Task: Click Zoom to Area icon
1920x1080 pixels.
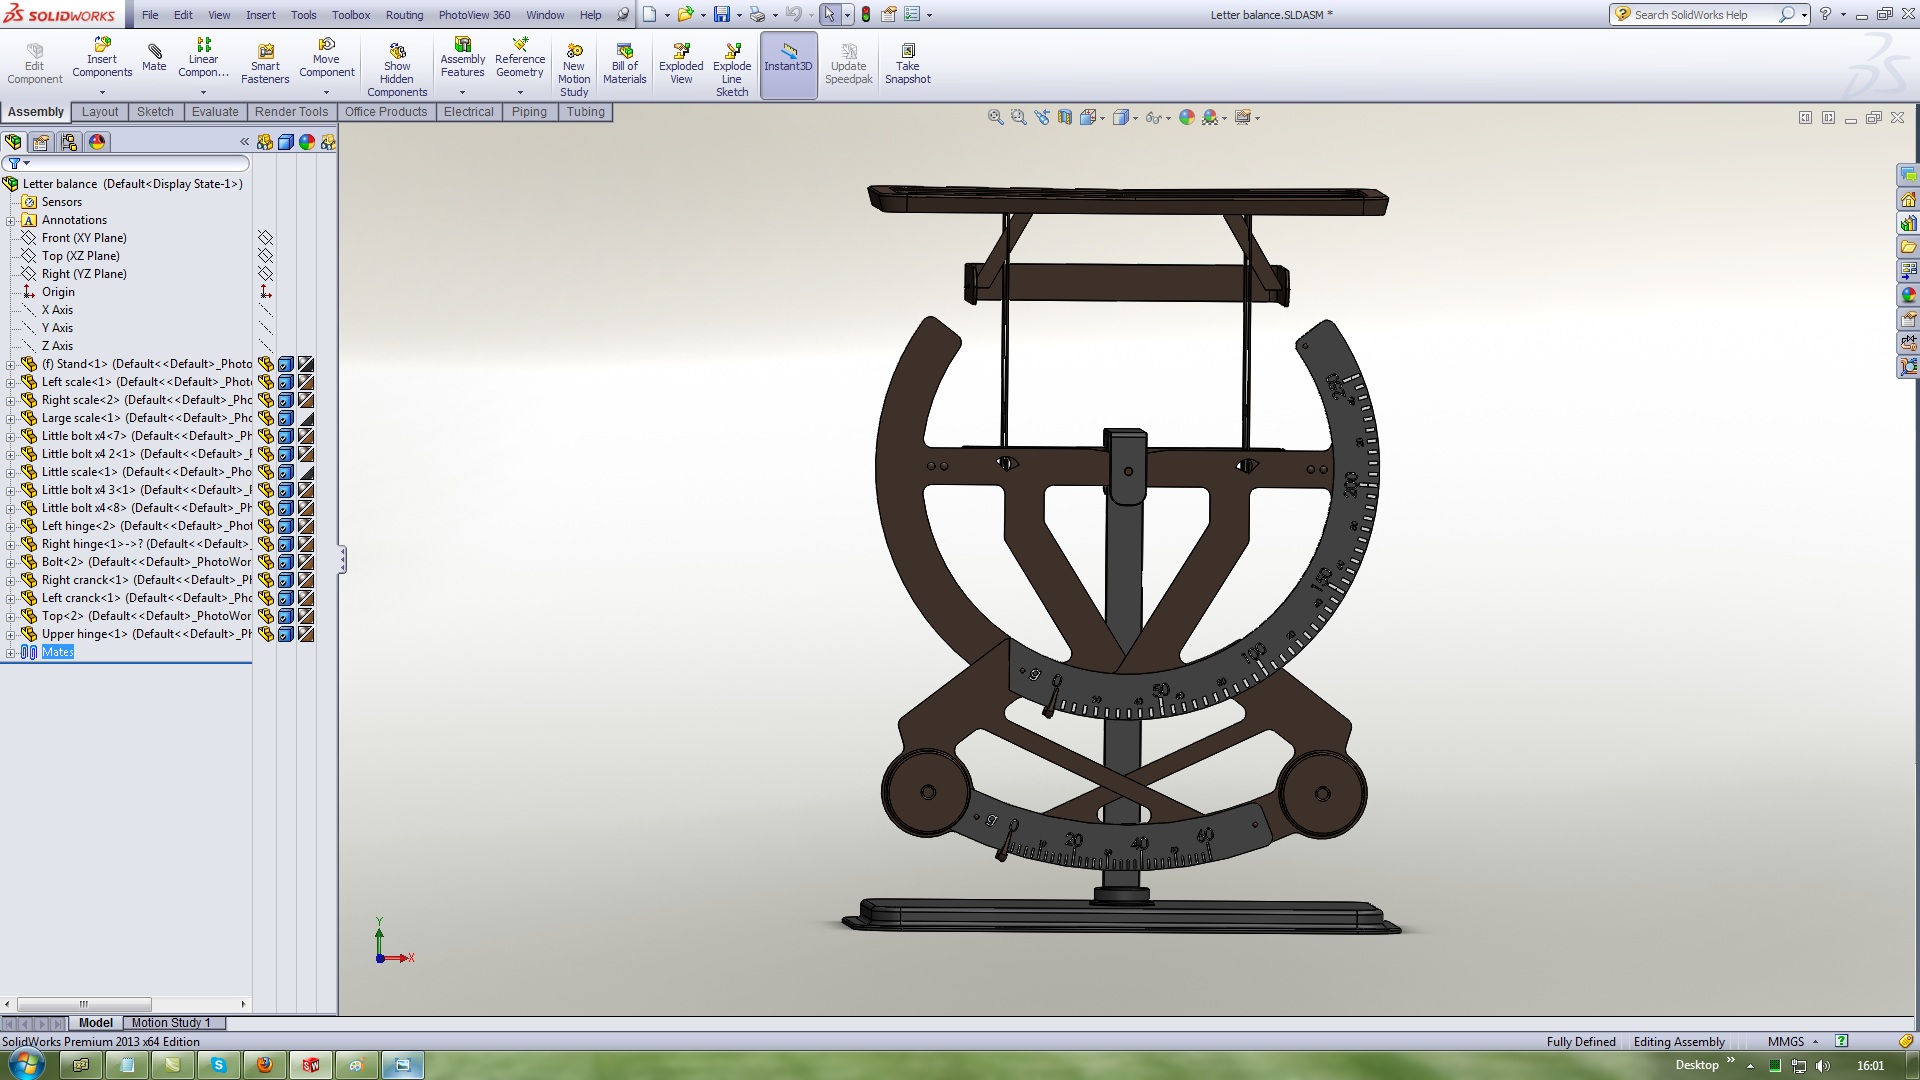Action: tap(1018, 117)
